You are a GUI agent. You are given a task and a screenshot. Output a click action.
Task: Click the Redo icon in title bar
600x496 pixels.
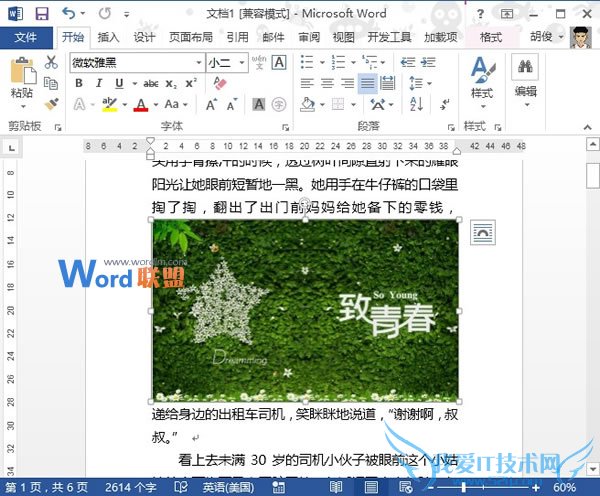pyautogui.click(x=104, y=14)
